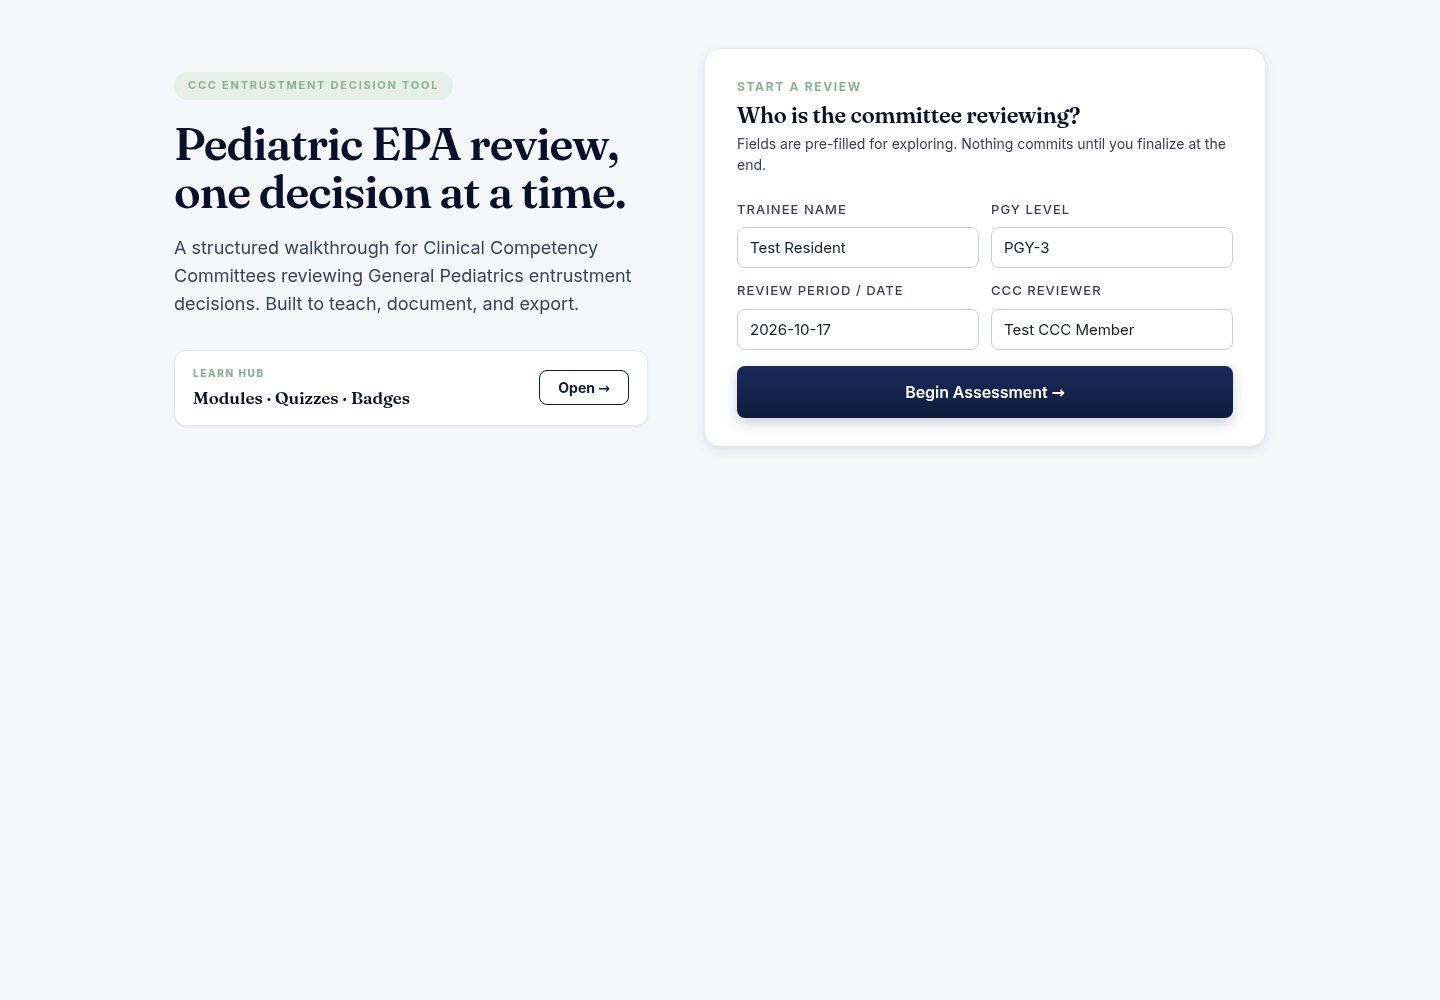Click the word Modules in Learn Hub
1440x1000 pixels.
[227, 398]
